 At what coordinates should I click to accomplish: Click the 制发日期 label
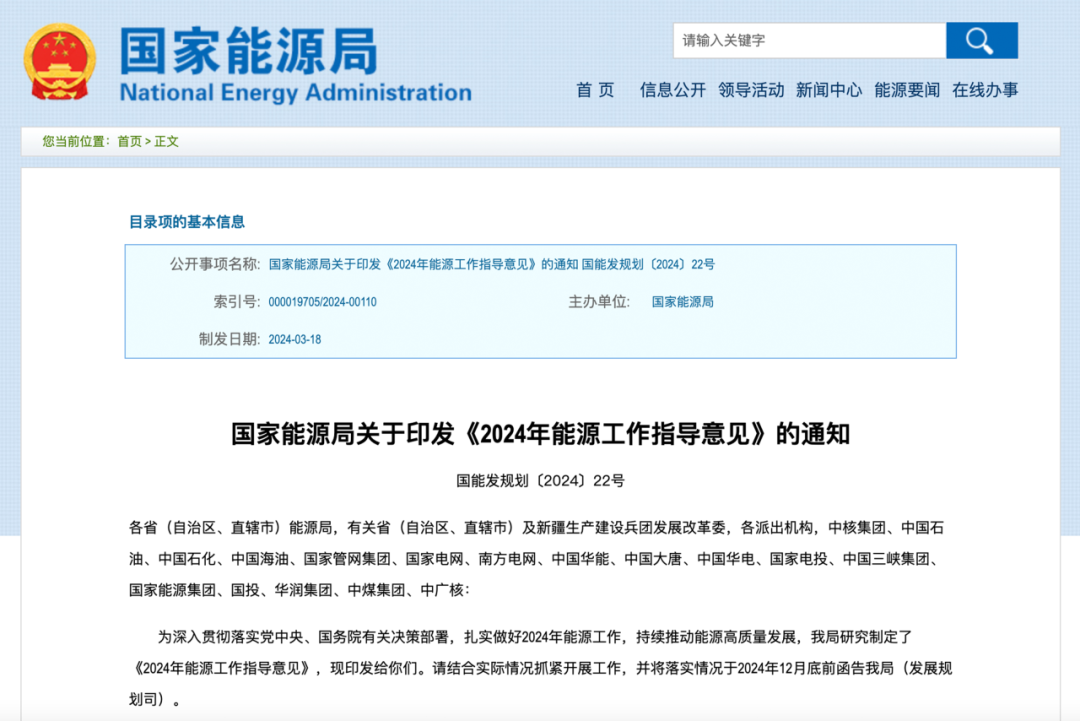(x=229, y=339)
